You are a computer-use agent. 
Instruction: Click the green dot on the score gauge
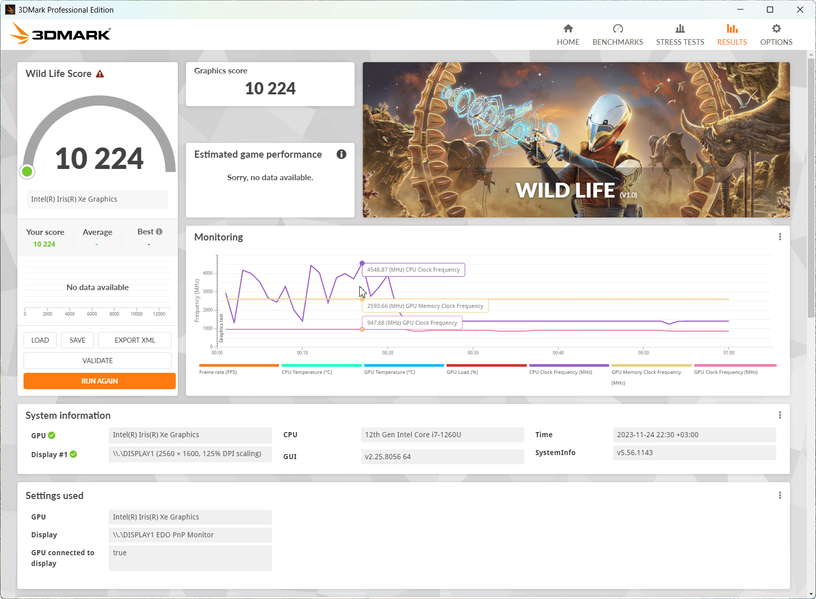[27, 171]
